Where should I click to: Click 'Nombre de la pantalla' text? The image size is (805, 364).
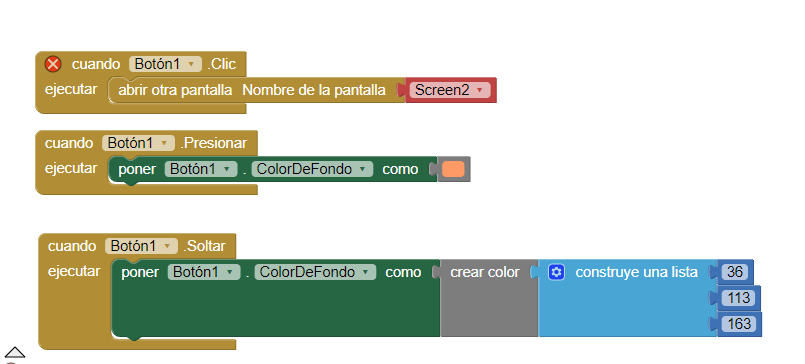coord(314,90)
